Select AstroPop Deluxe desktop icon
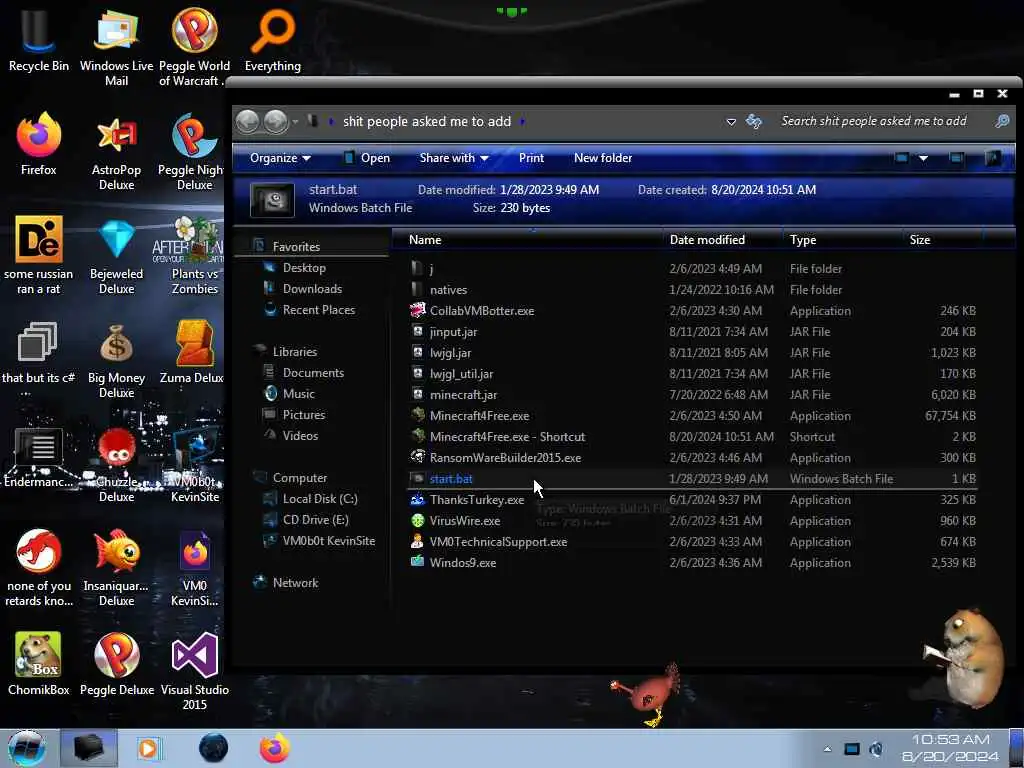The width and height of the screenshot is (1024, 768). (x=116, y=152)
